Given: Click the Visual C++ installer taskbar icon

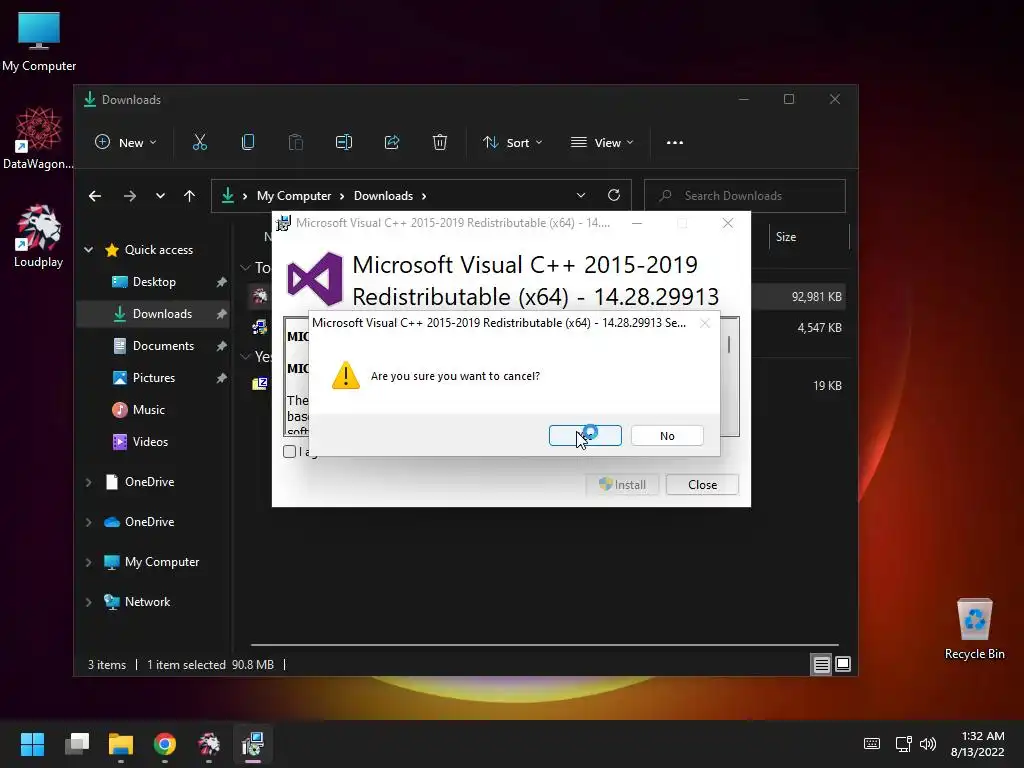Looking at the screenshot, I should [x=253, y=744].
